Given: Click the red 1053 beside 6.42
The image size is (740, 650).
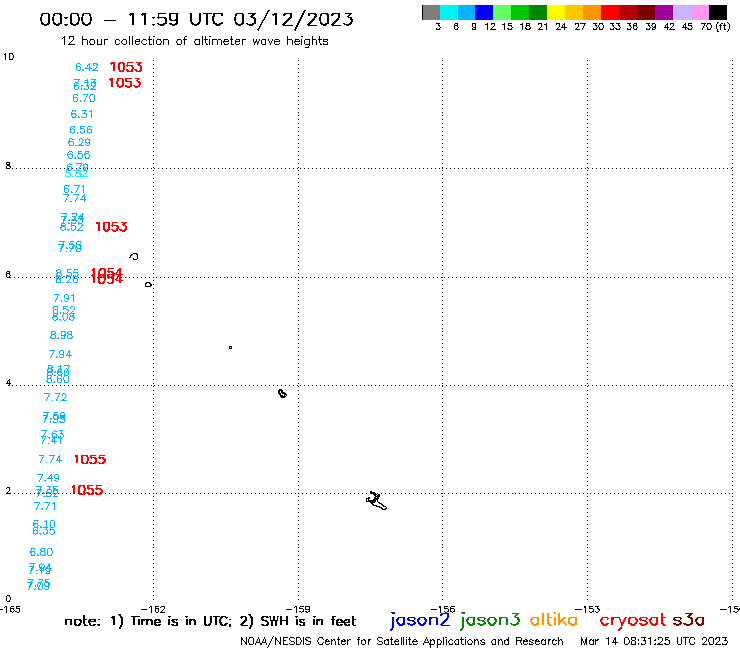Looking at the screenshot, I should (x=126, y=67).
